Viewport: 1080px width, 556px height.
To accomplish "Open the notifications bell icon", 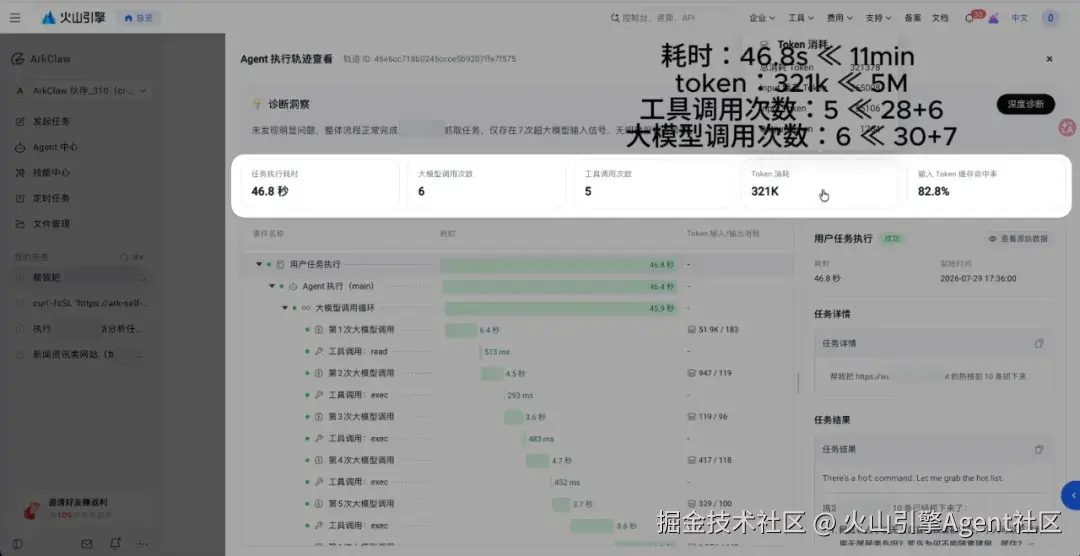I will pos(970,19).
